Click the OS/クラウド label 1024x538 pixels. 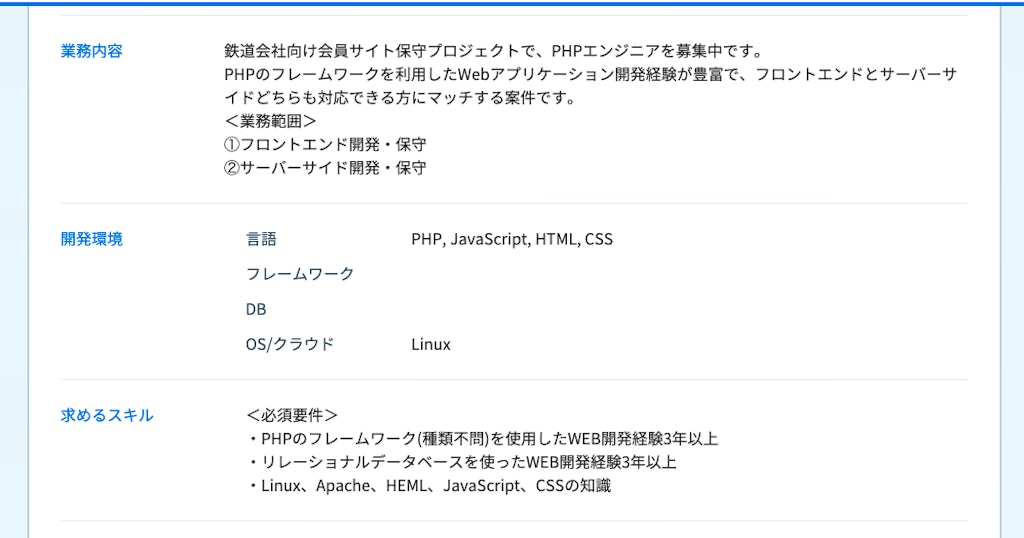pos(290,344)
